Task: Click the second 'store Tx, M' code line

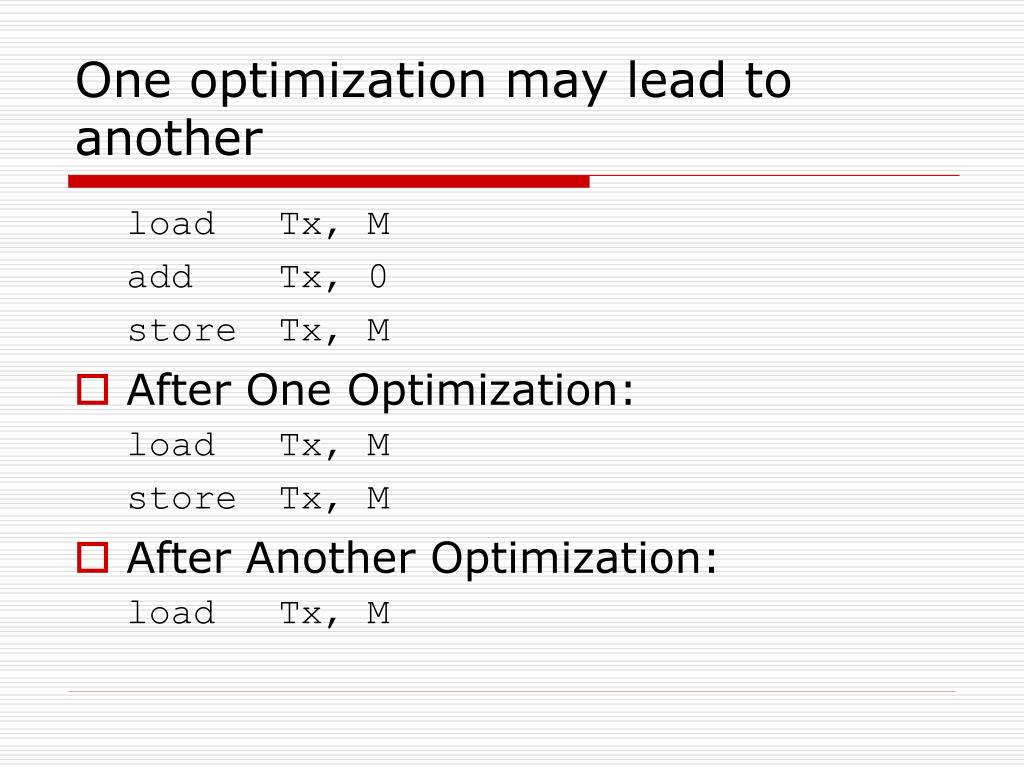Action: [x=259, y=499]
